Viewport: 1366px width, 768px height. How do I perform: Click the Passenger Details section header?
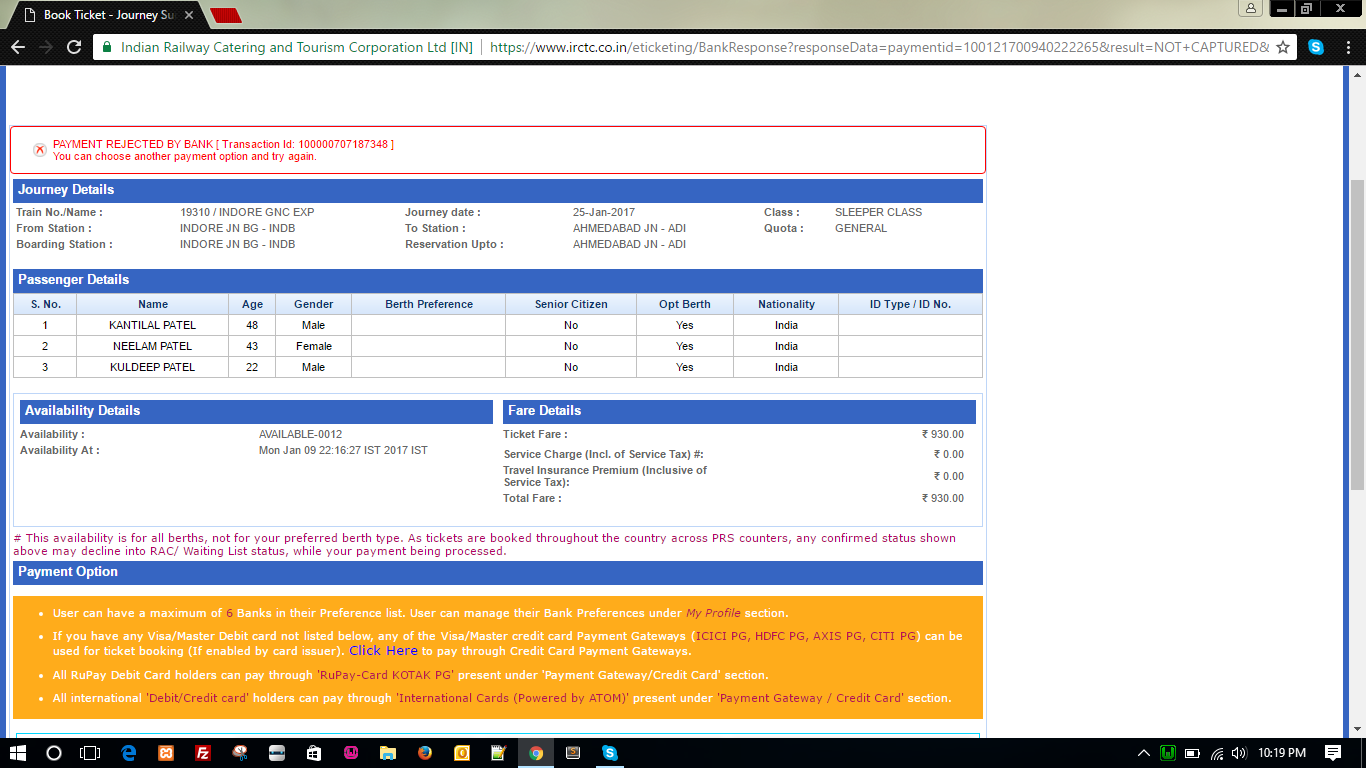(x=498, y=280)
